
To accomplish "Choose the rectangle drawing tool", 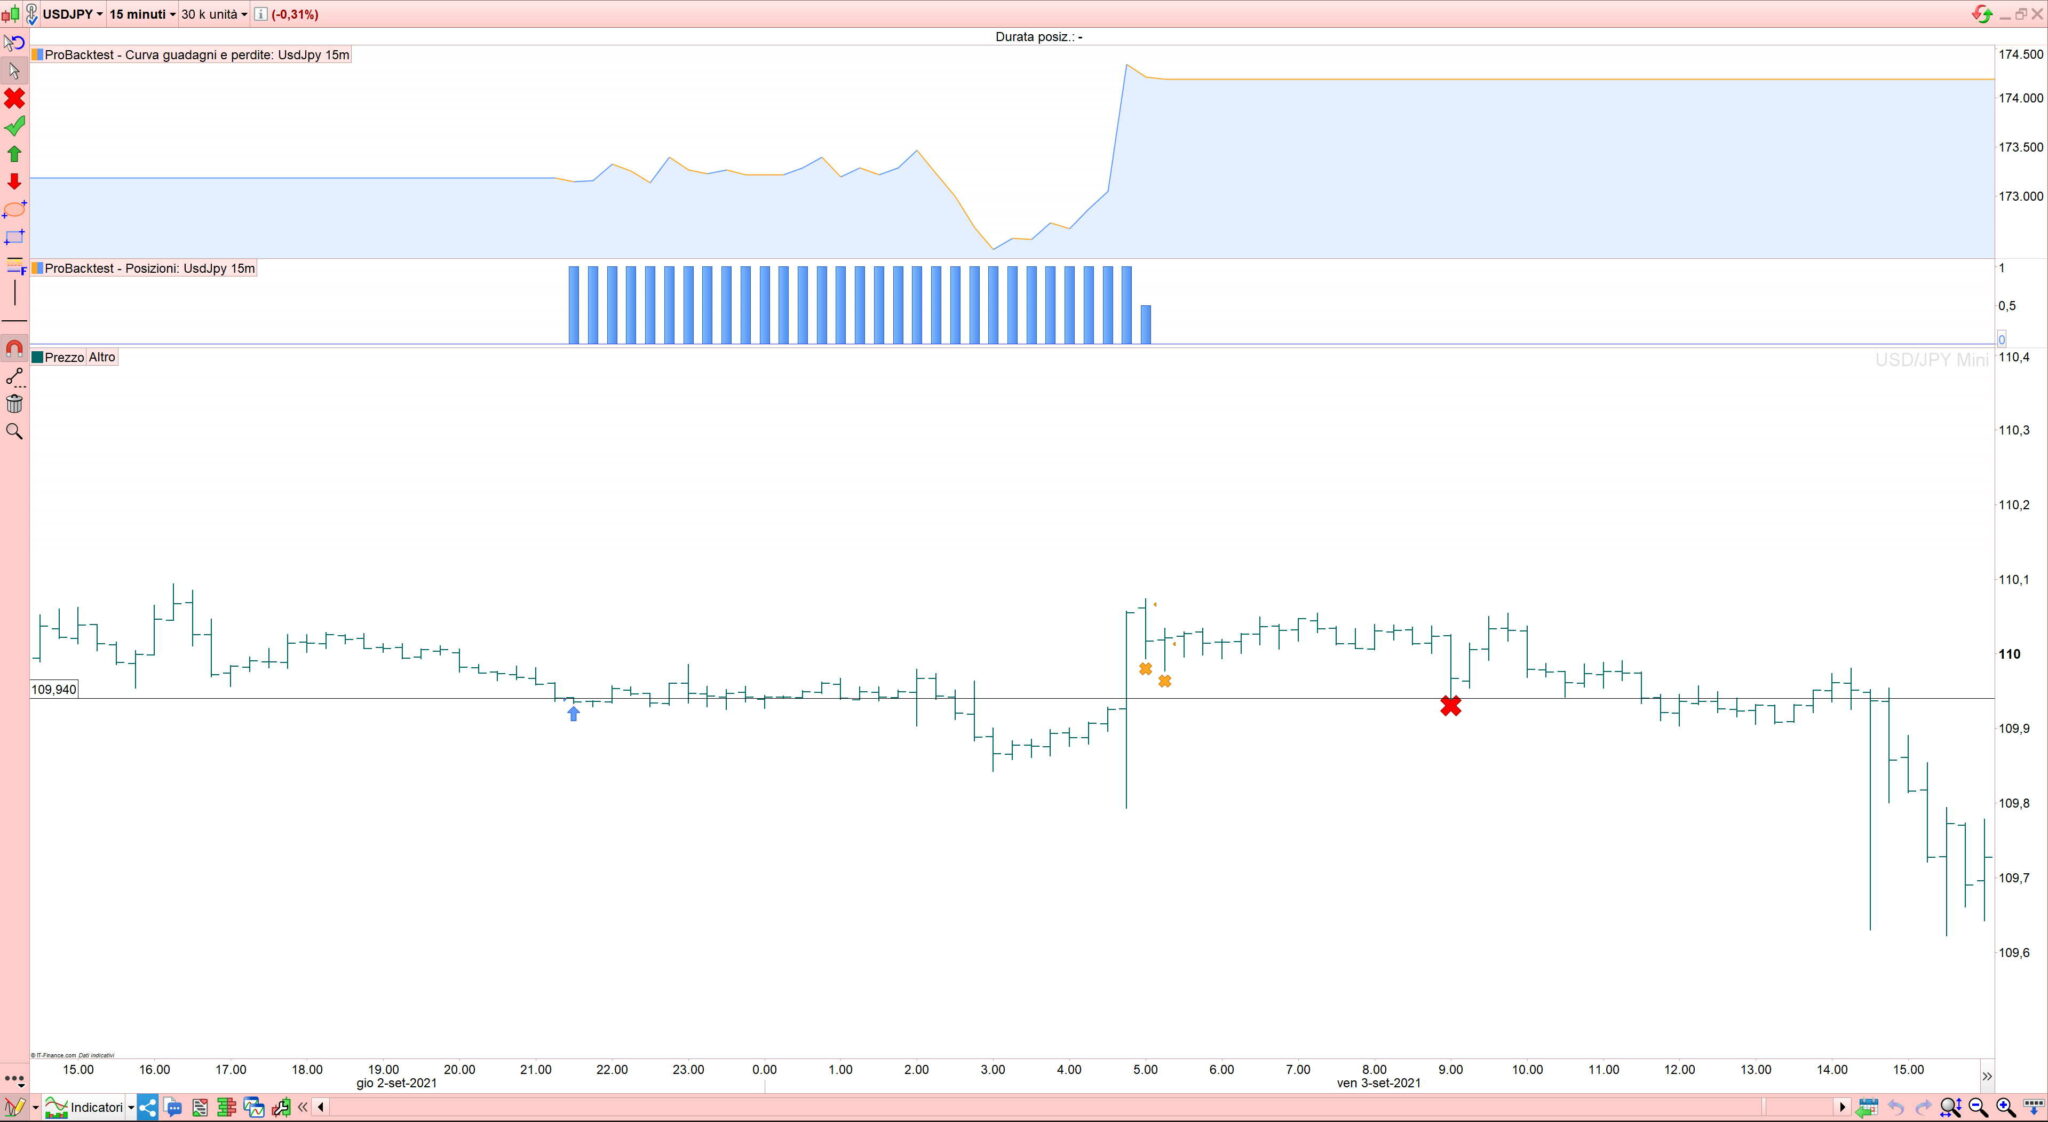I will pyautogui.click(x=14, y=237).
